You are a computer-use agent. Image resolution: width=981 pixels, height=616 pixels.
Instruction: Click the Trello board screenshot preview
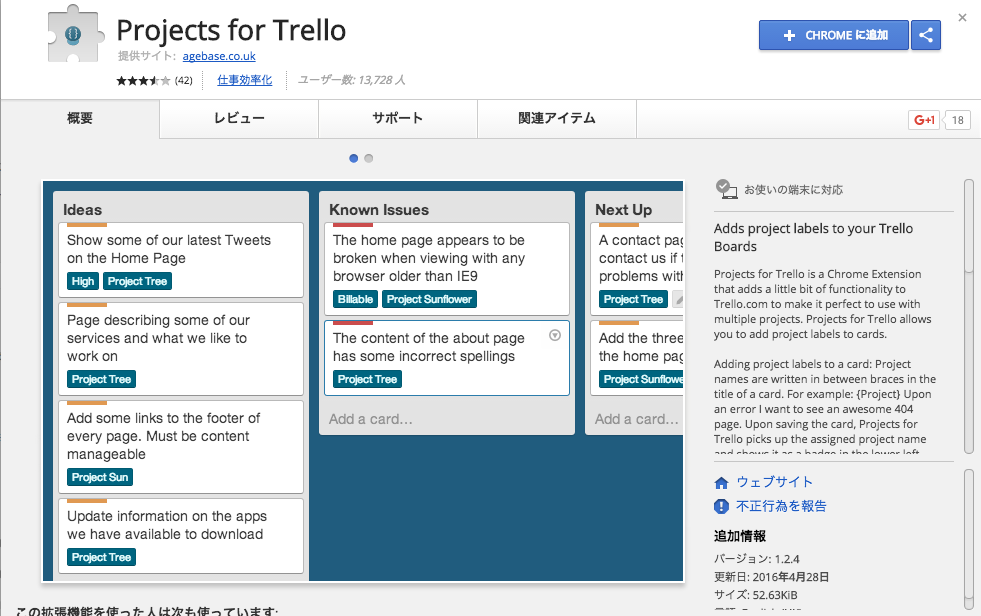[x=363, y=381]
